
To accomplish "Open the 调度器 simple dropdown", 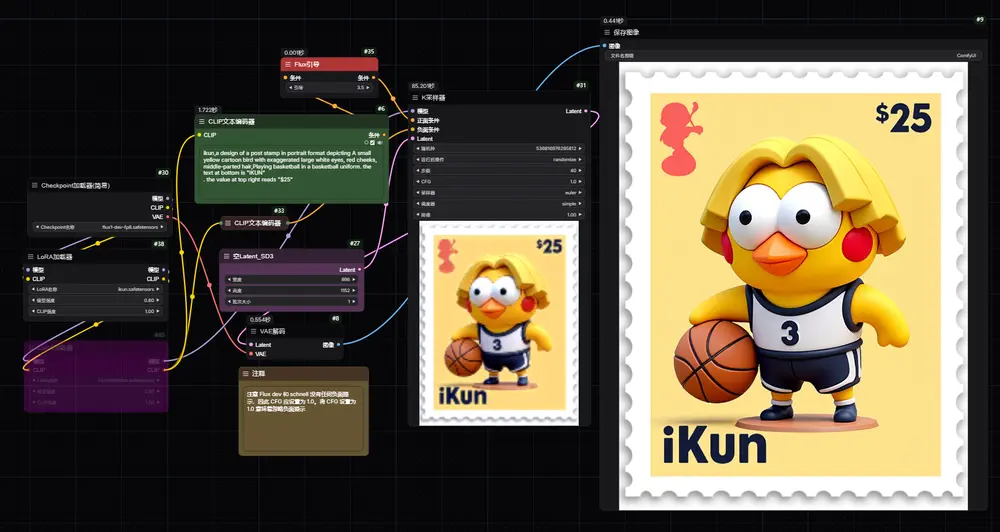I will pos(501,203).
